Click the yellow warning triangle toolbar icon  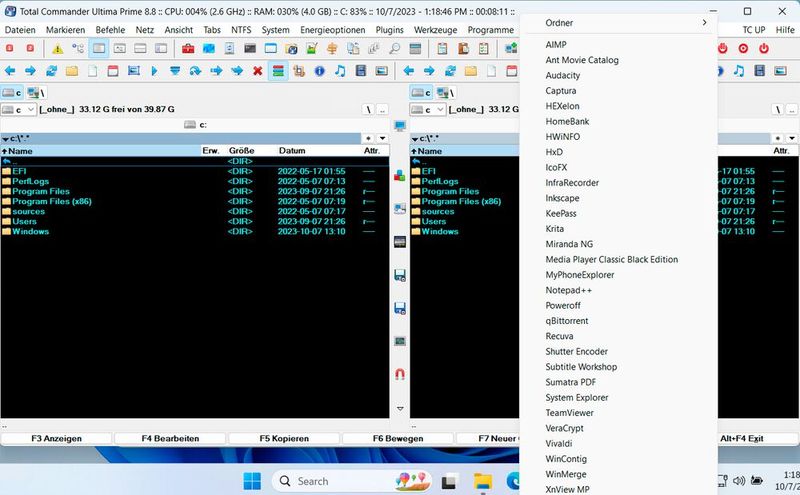(x=58, y=48)
